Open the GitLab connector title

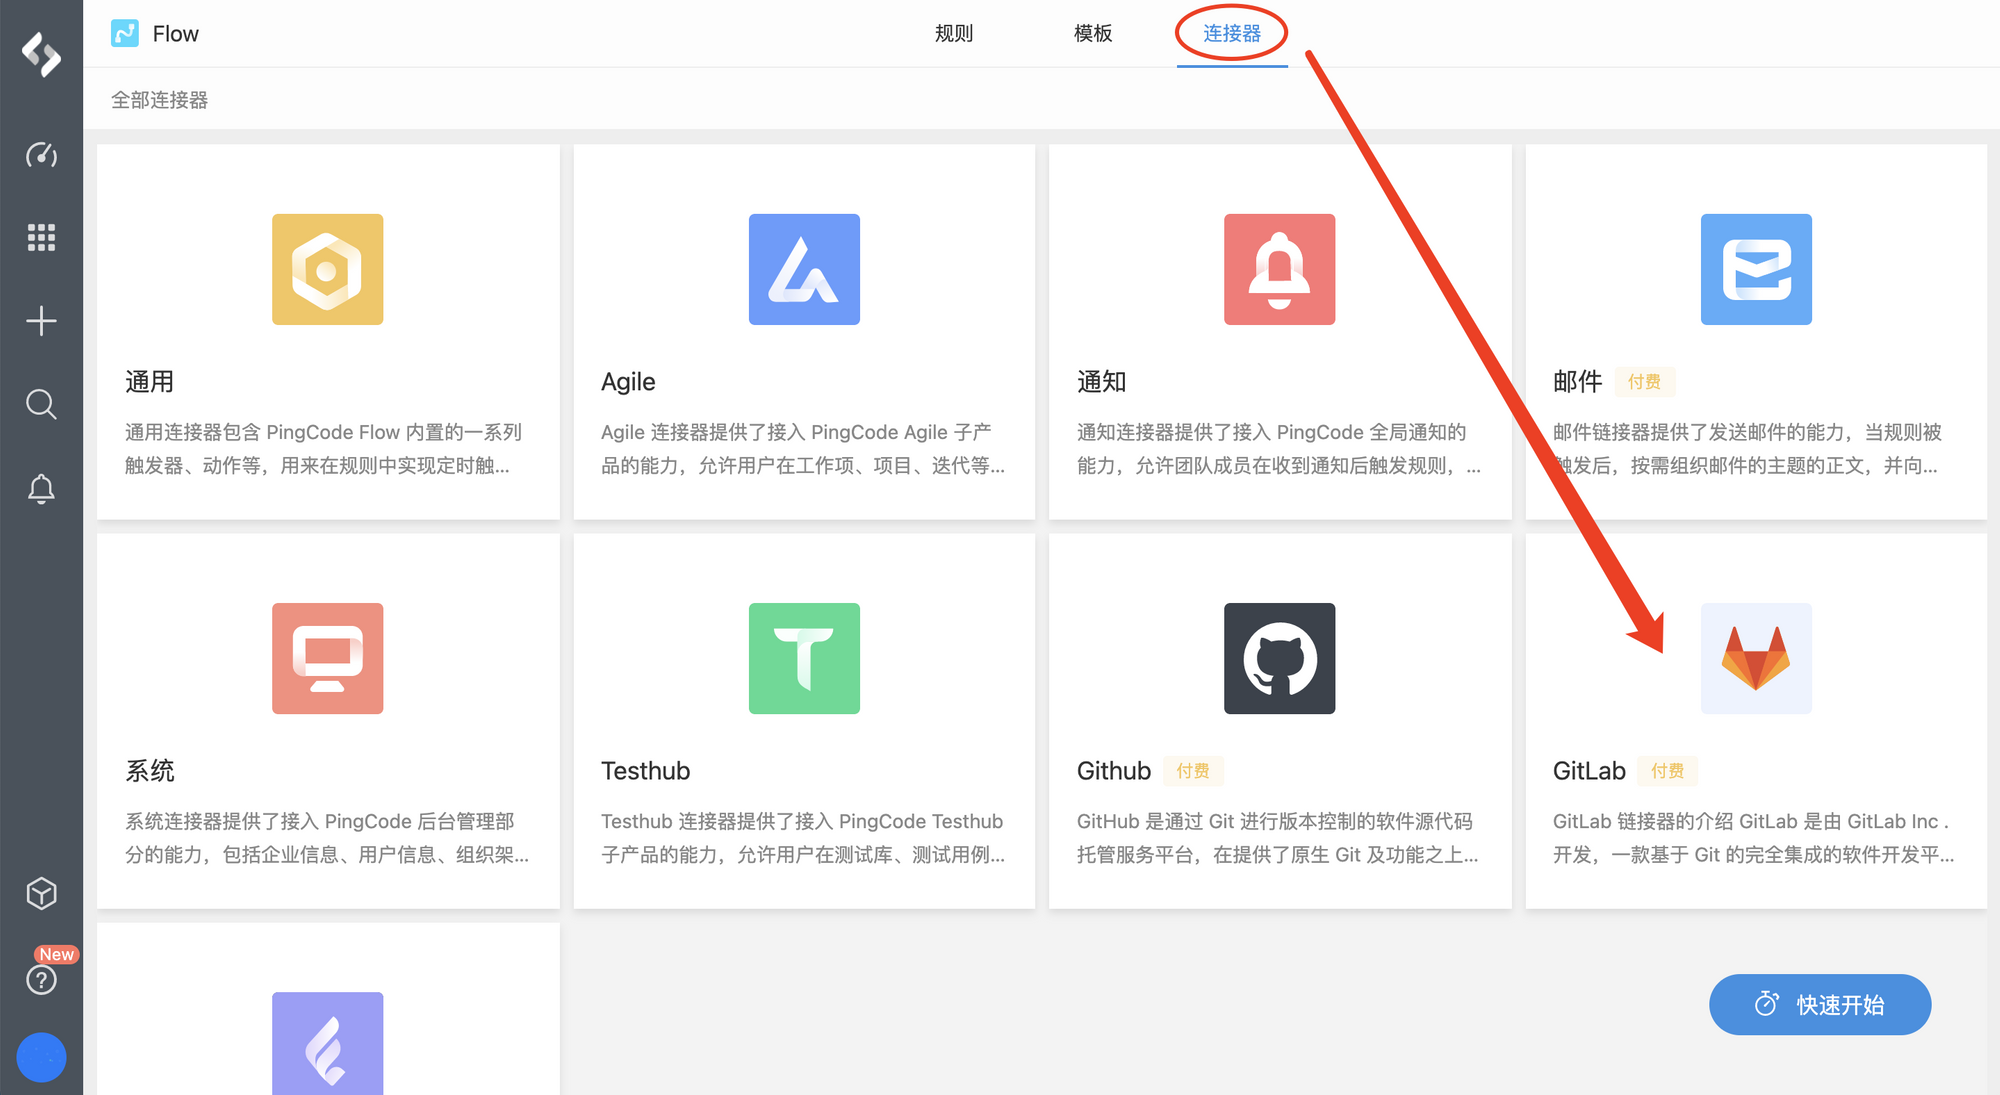click(x=1589, y=771)
